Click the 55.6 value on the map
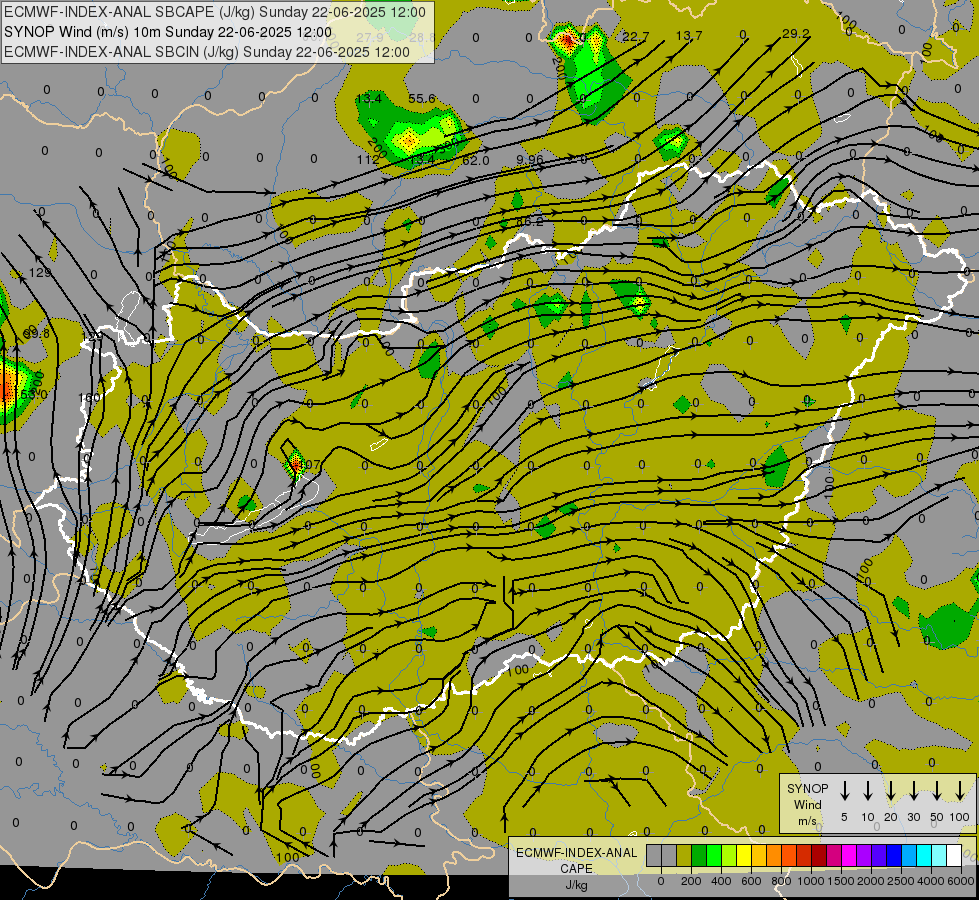 422,99
